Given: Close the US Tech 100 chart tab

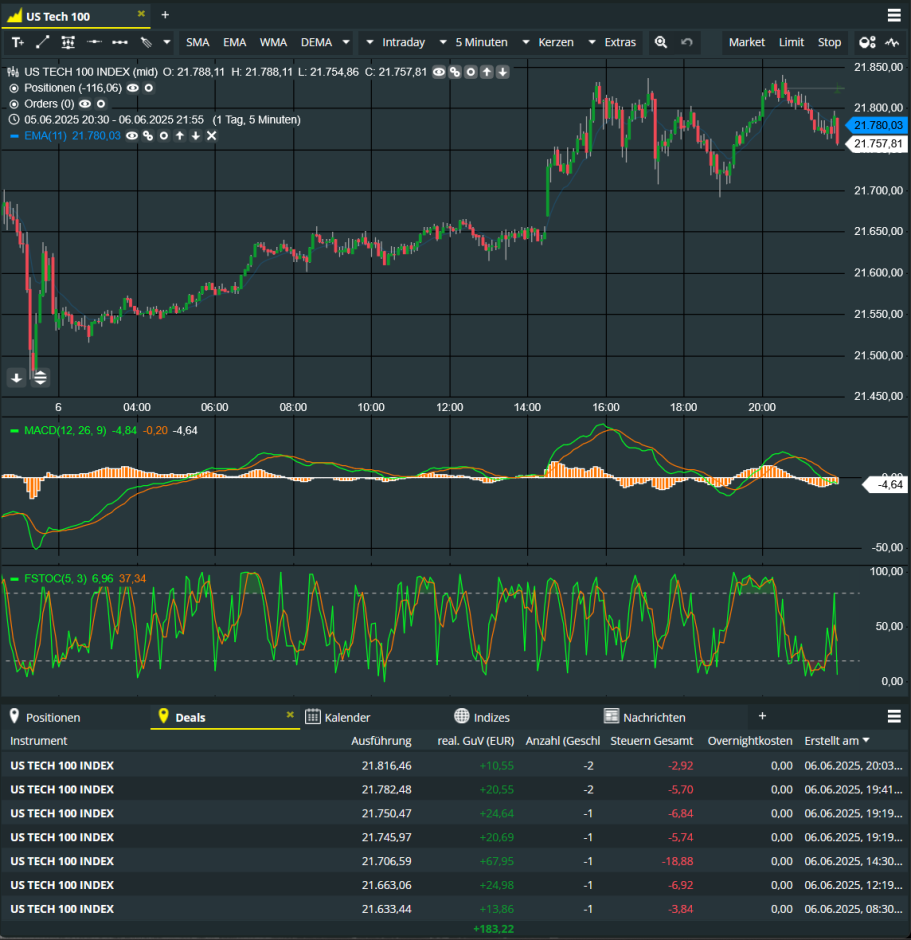Looking at the screenshot, I should click(141, 14).
